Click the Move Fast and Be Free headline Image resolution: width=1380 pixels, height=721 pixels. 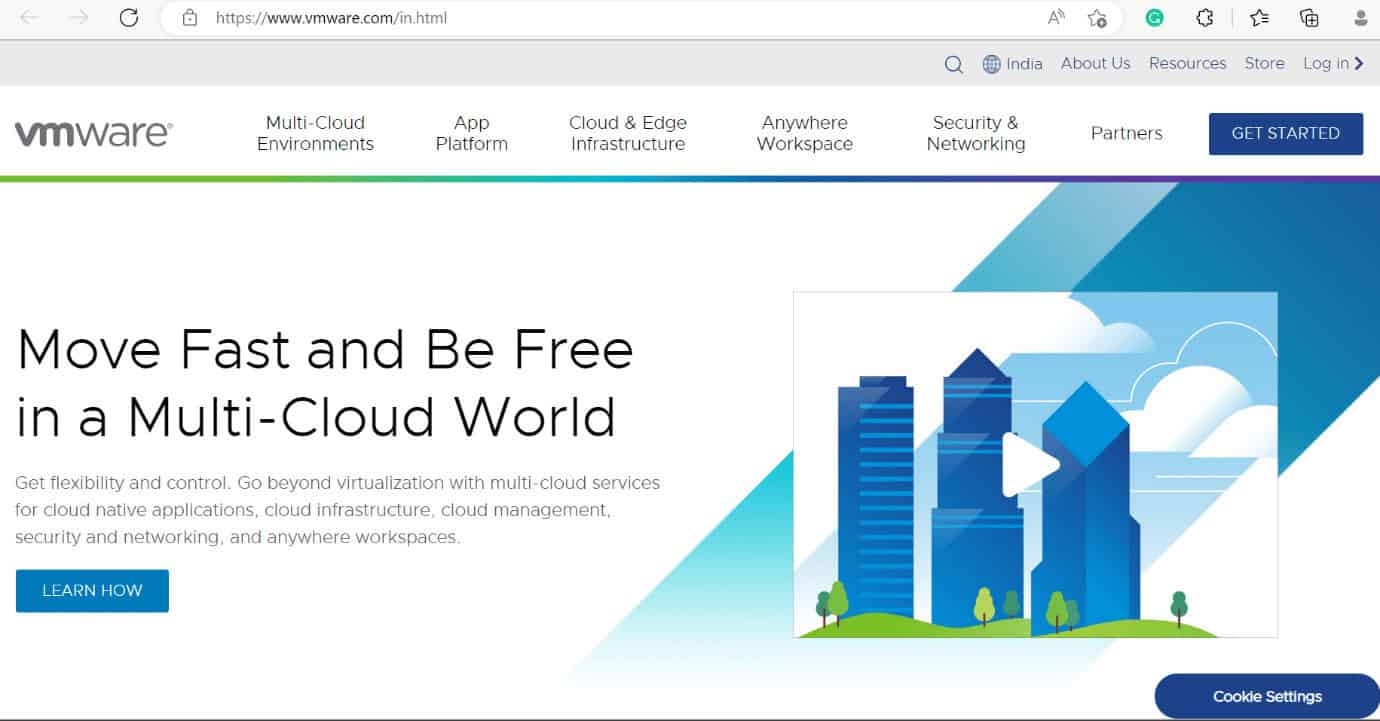pyautogui.click(x=326, y=383)
